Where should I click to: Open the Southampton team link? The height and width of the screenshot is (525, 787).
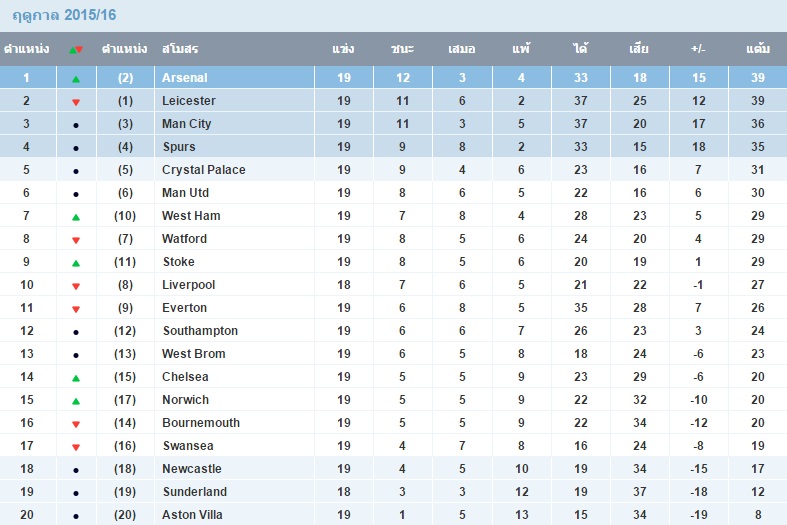pyautogui.click(x=200, y=331)
